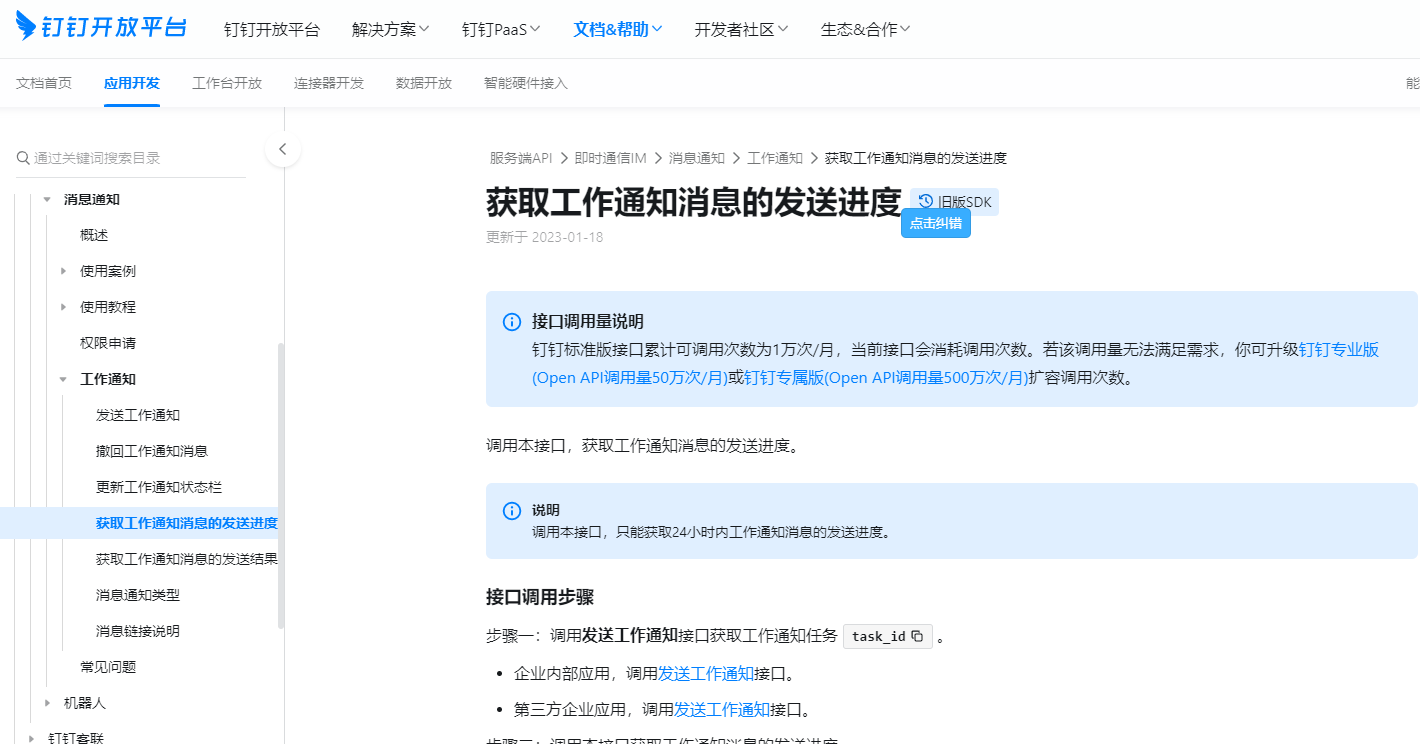This screenshot has width=1420, height=744.
Task: Switch to the 数据开放 tab
Action: pyautogui.click(x=424, y=83)
